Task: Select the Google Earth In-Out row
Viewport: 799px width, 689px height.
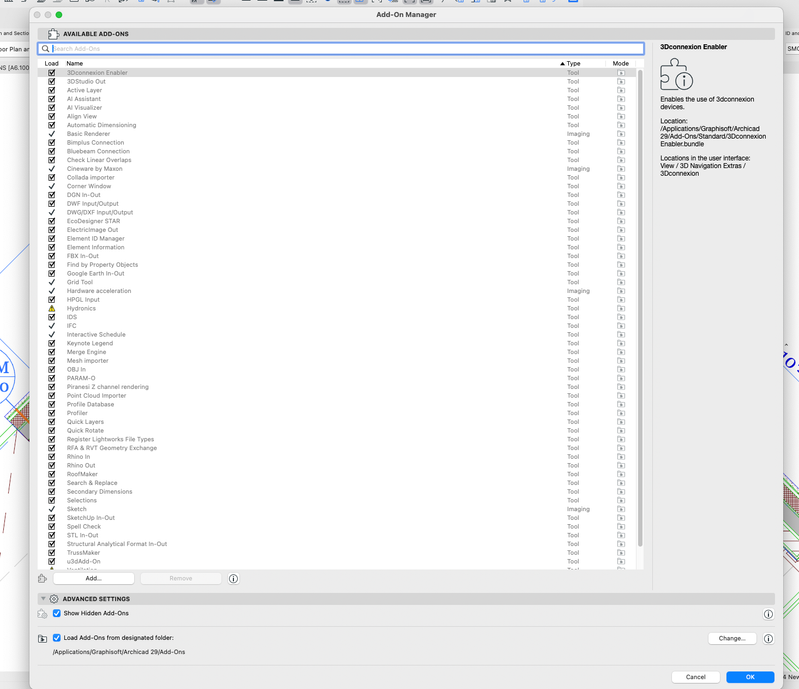Action: pyautogui.click(x=337, y=273)
